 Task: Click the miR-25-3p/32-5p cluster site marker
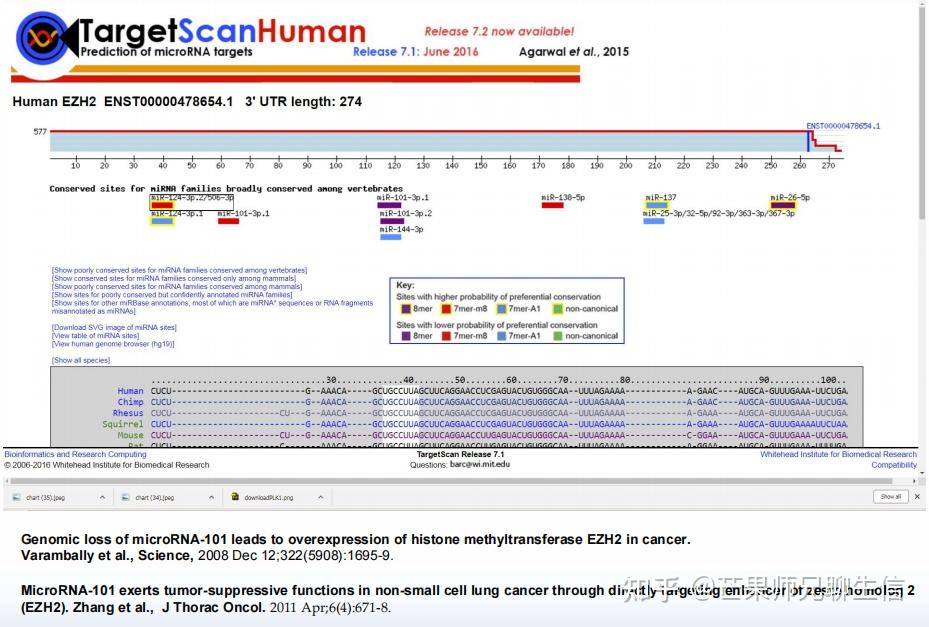pyautogui.click(x=655, y=220)
